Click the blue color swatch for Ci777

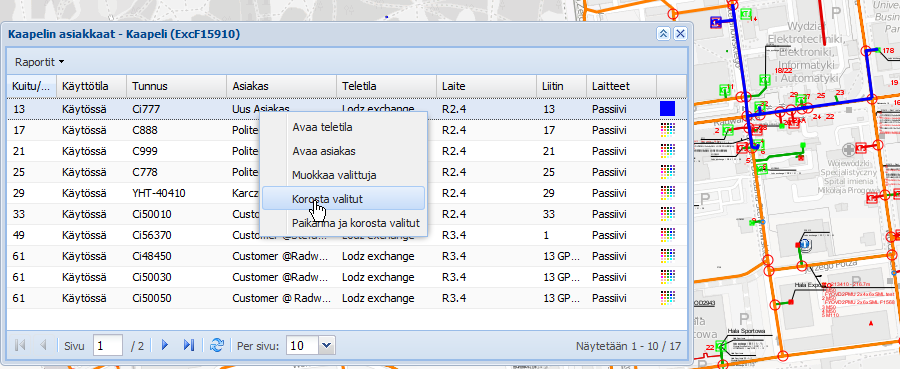click(668, 109)
